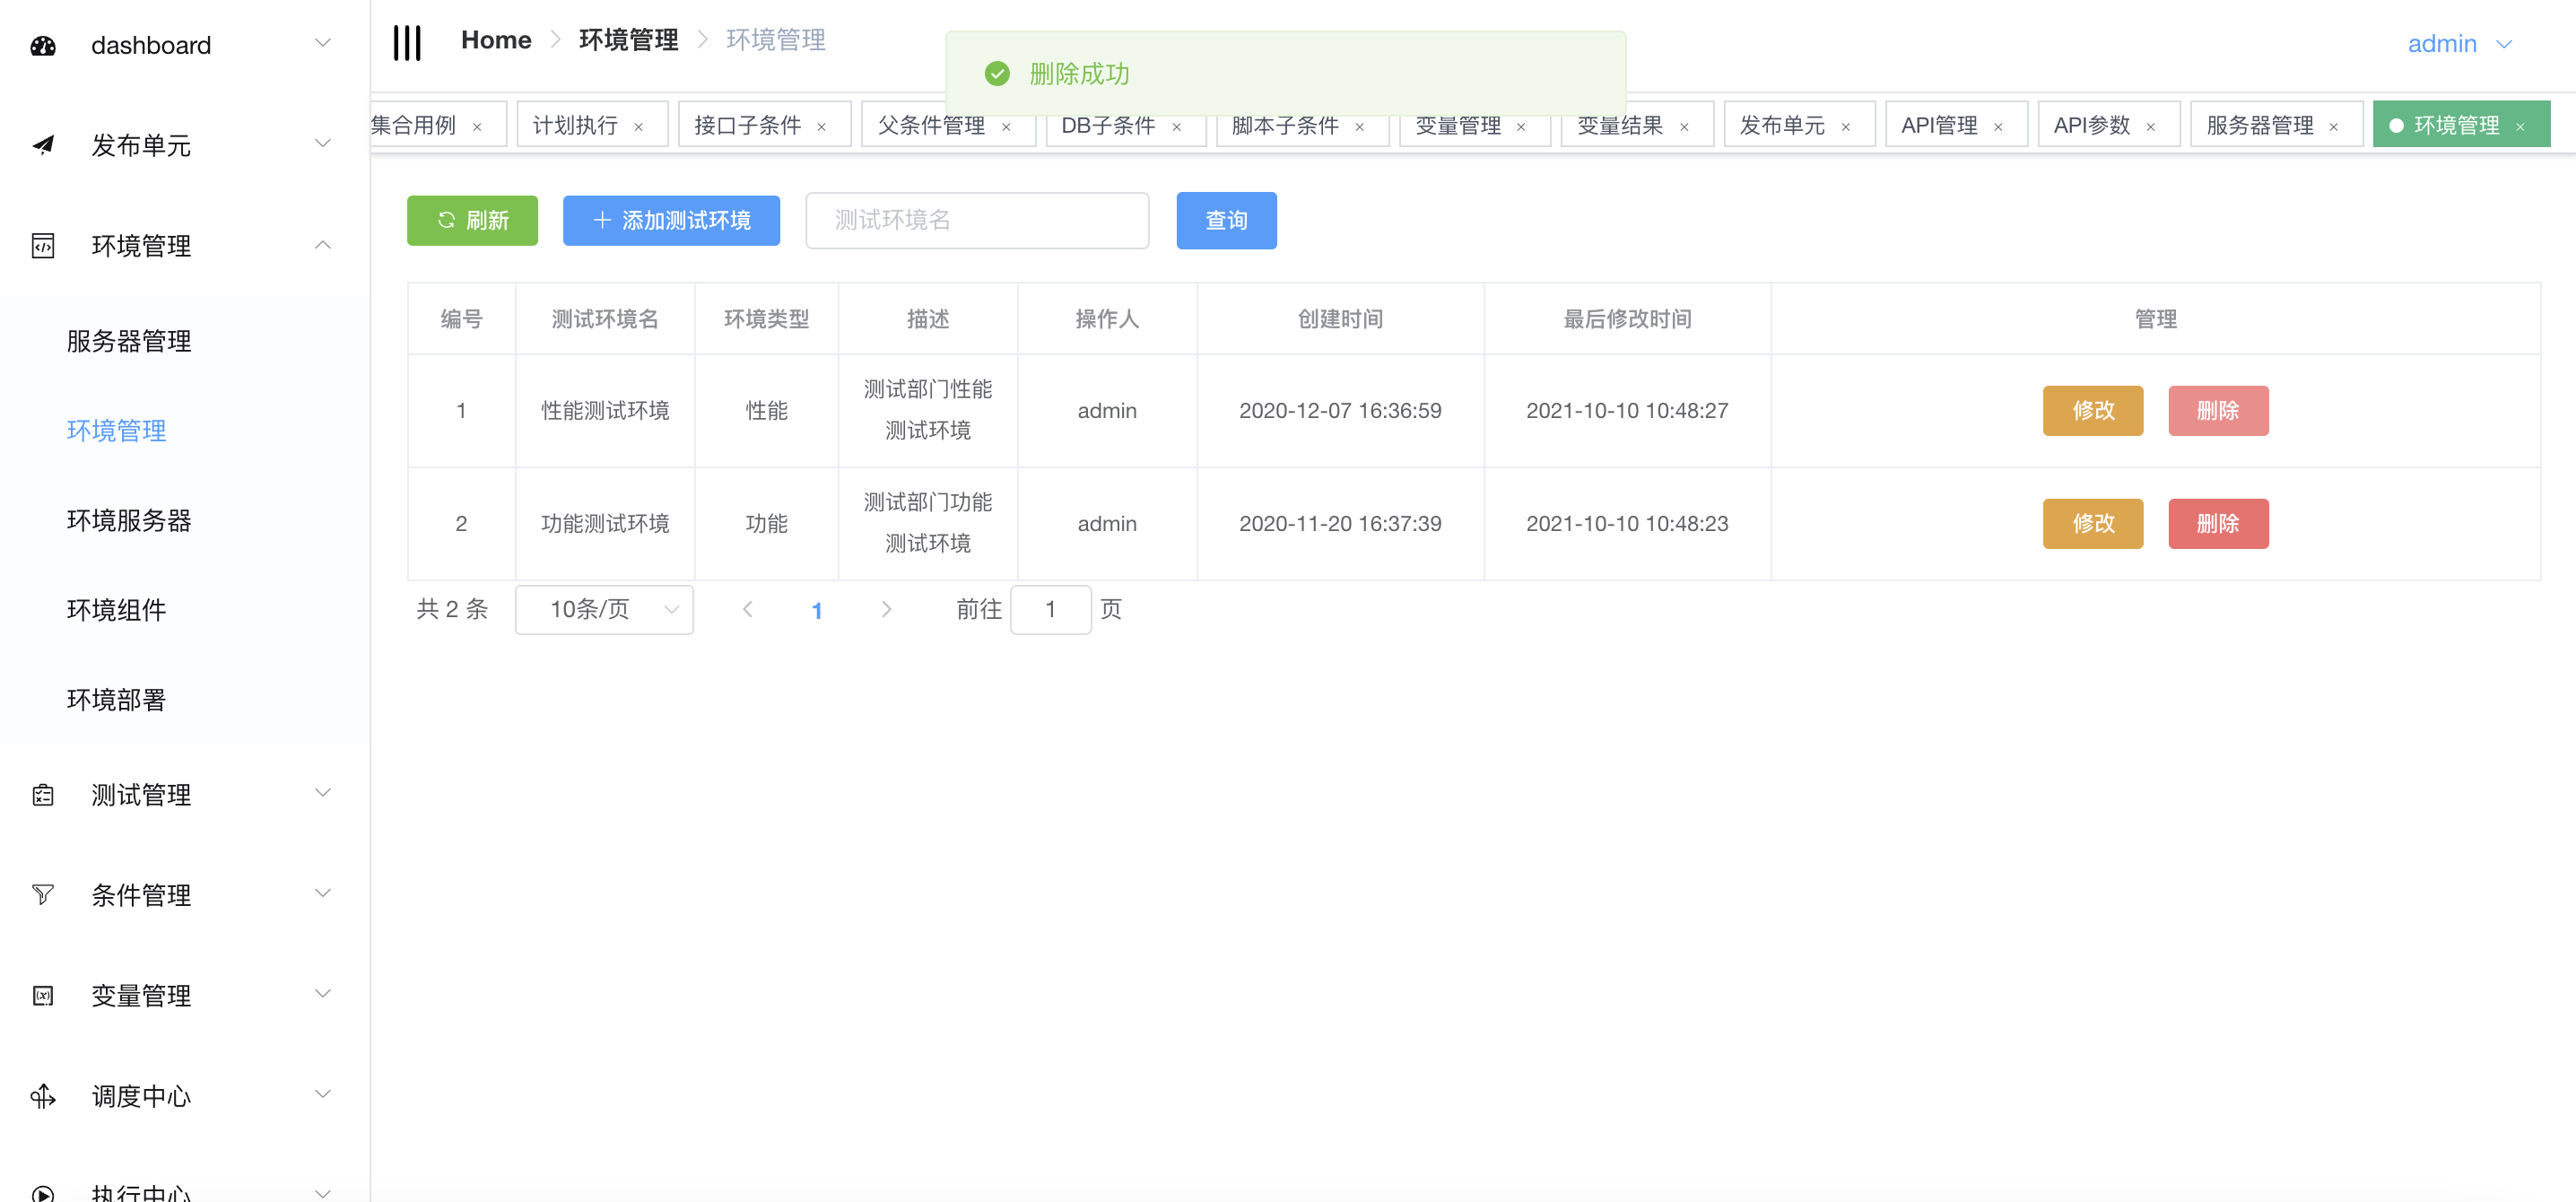Click the 删除成功 success notification
The image size is (2576, 1202).
pyautogui.click(x=1285, y=74)
